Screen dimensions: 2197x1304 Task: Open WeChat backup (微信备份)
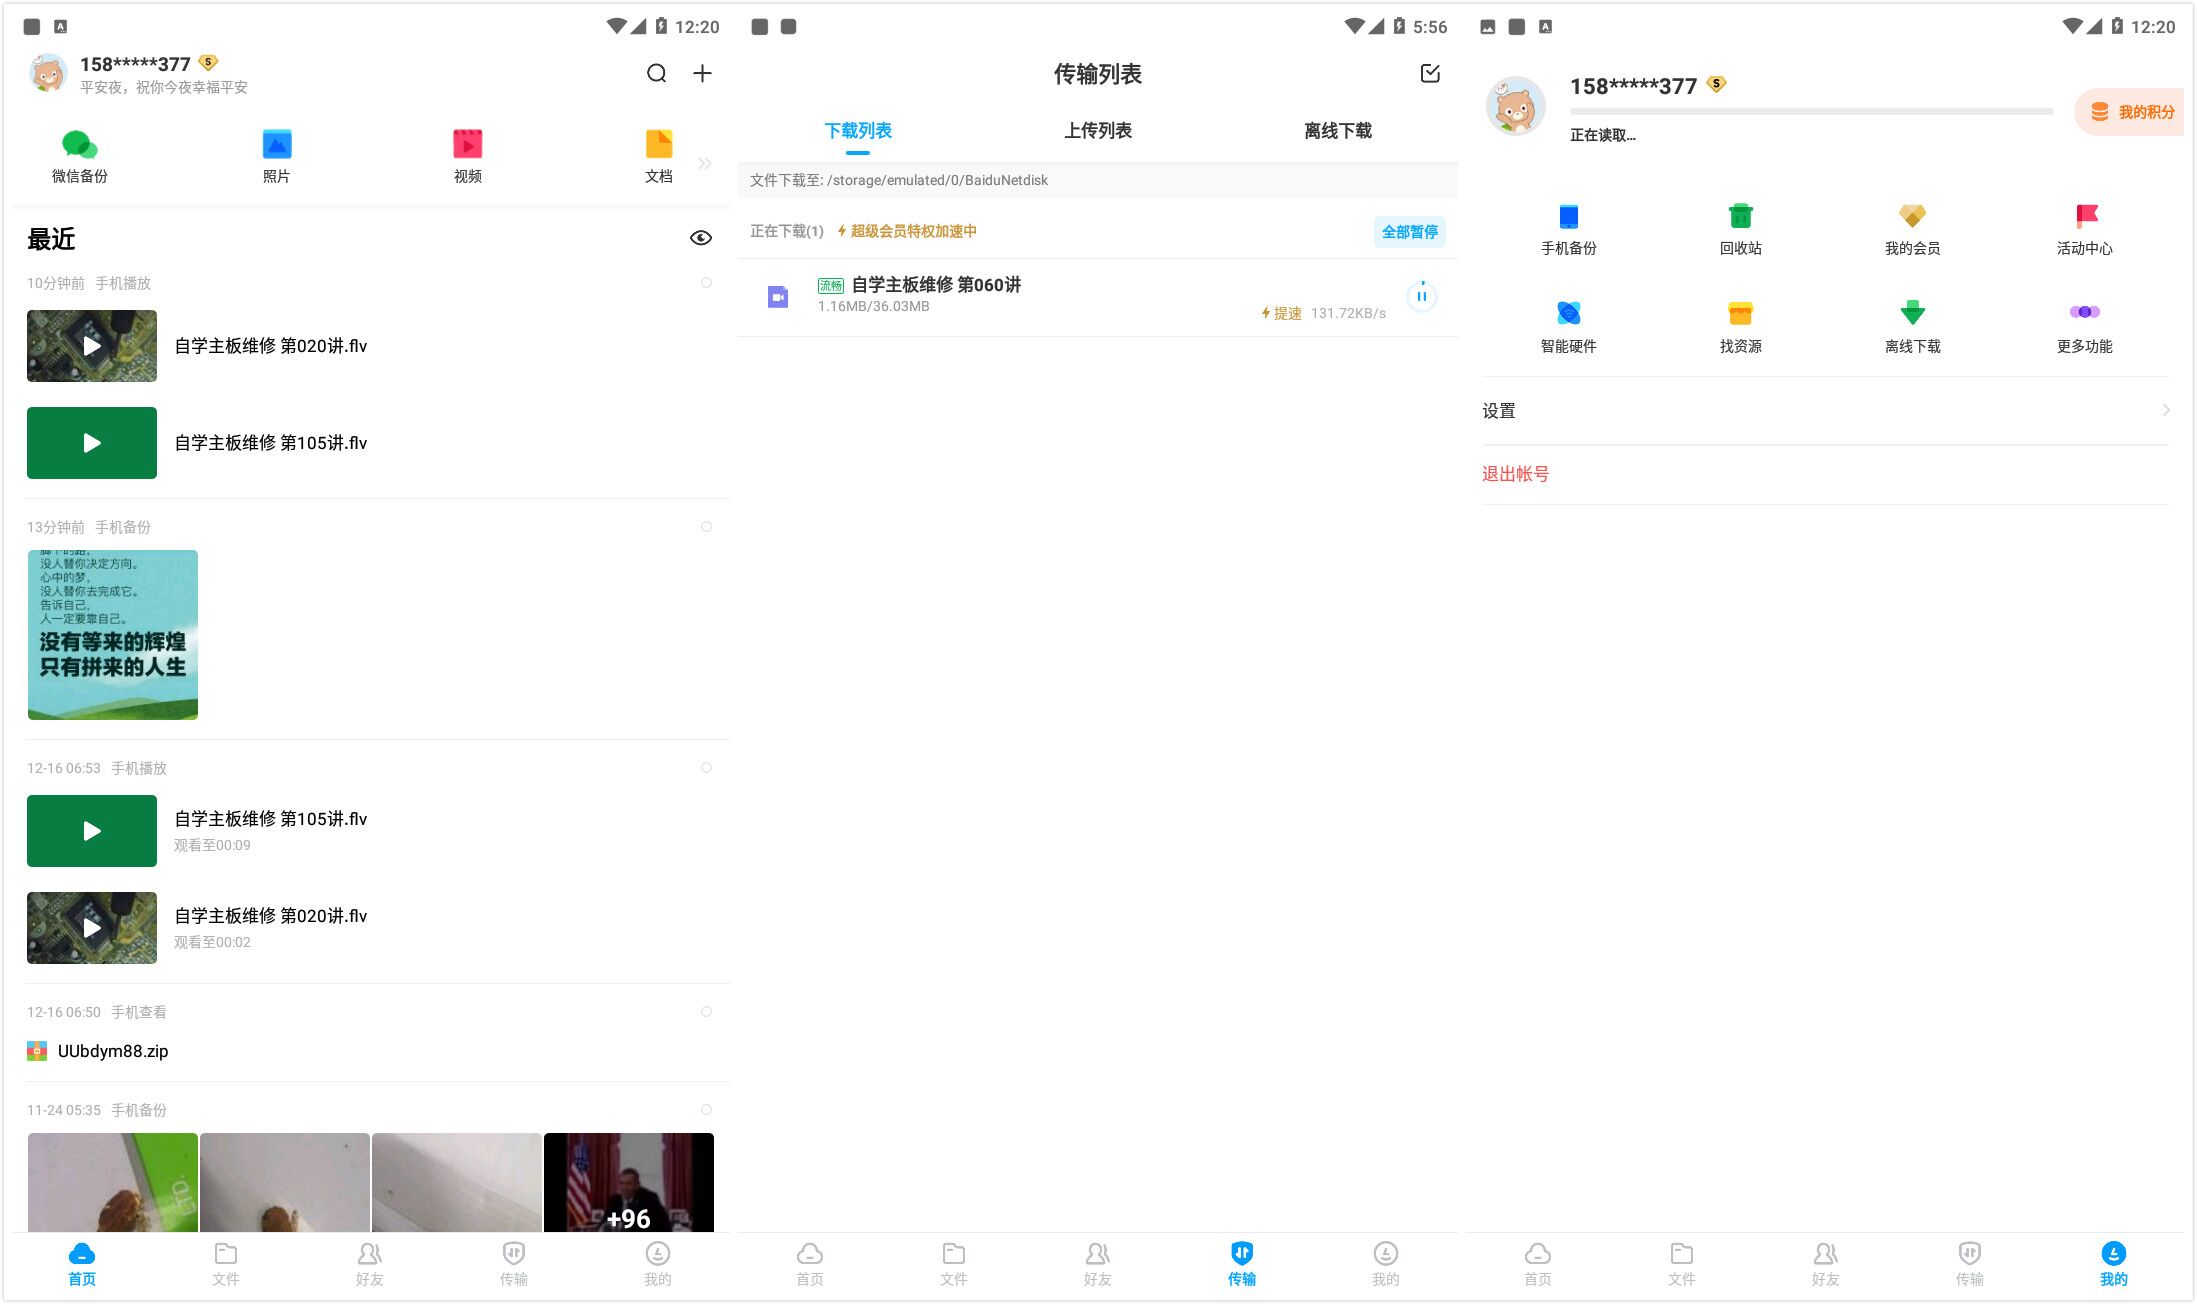(x=78, y=155)
